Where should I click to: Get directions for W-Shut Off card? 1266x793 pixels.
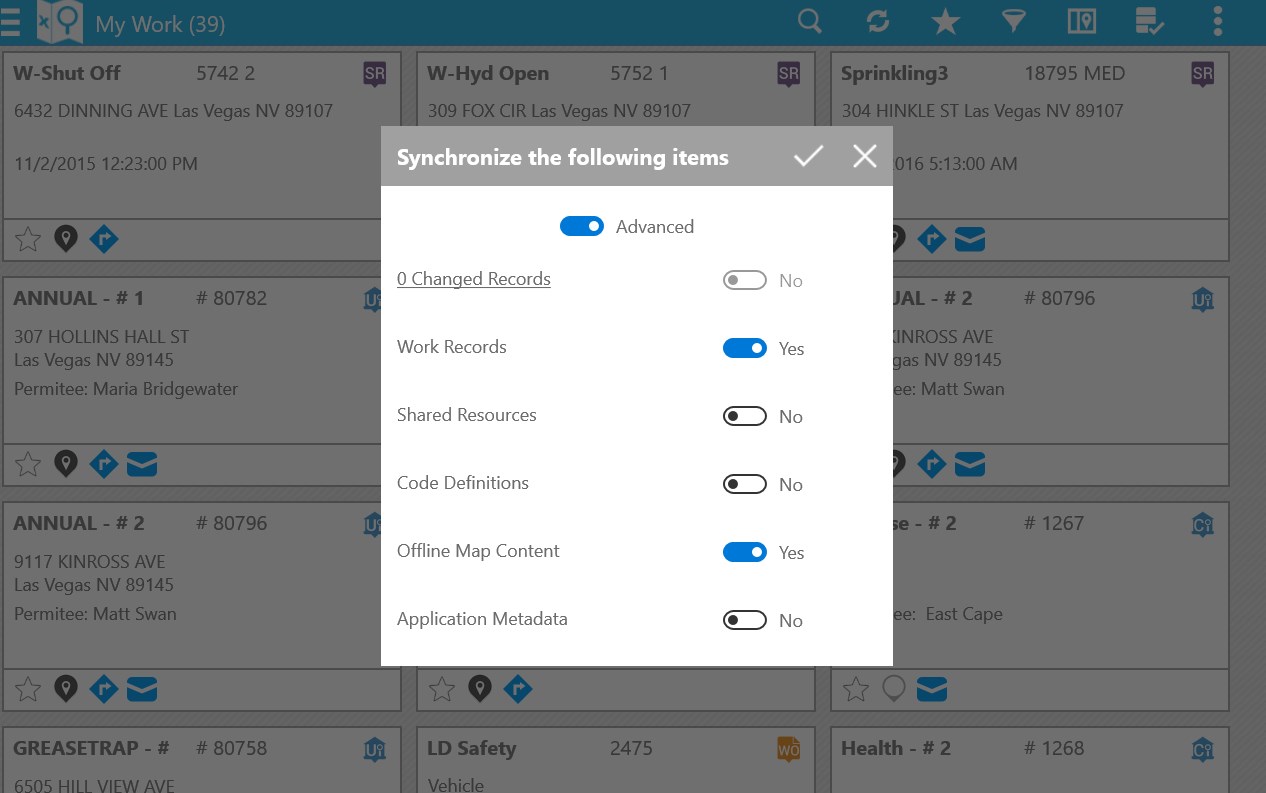tap(104, 239)
